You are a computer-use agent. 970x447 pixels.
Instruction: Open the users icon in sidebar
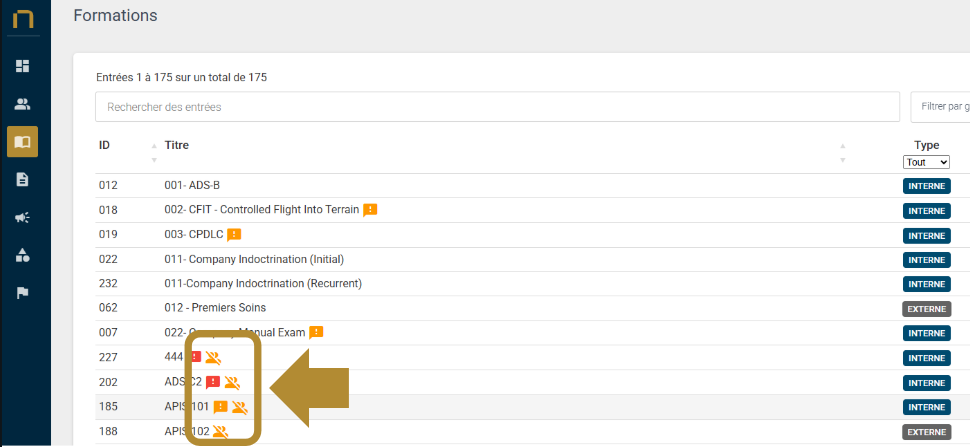point(23,104)
